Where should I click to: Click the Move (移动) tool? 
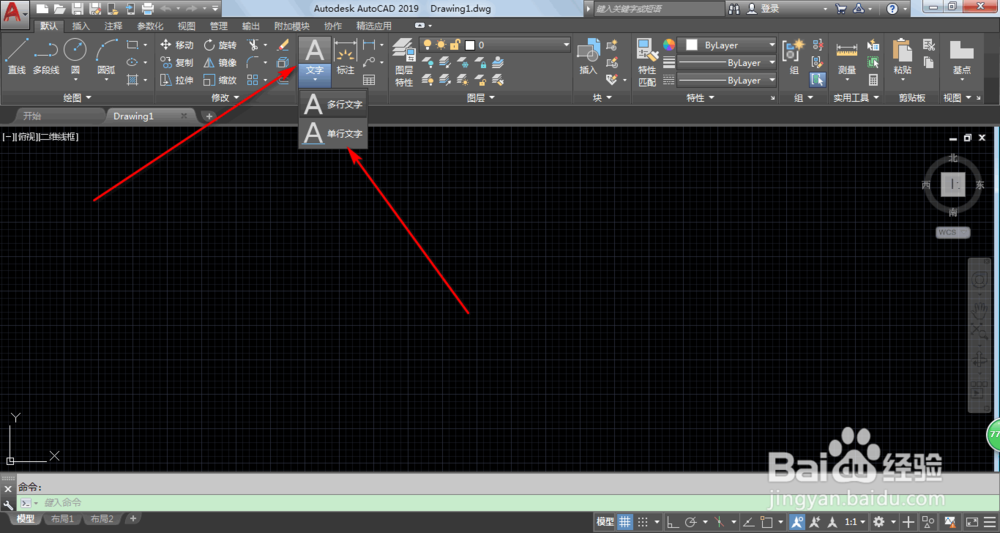(176, 45)
